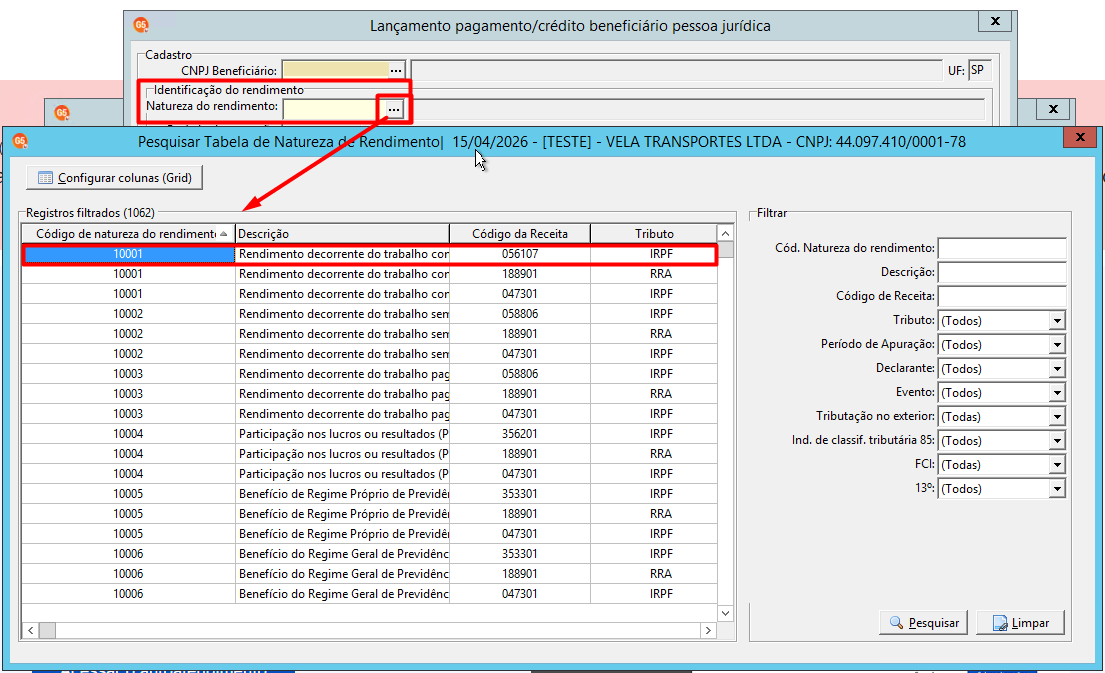Open the FCI dropdown

point(1057,464)
